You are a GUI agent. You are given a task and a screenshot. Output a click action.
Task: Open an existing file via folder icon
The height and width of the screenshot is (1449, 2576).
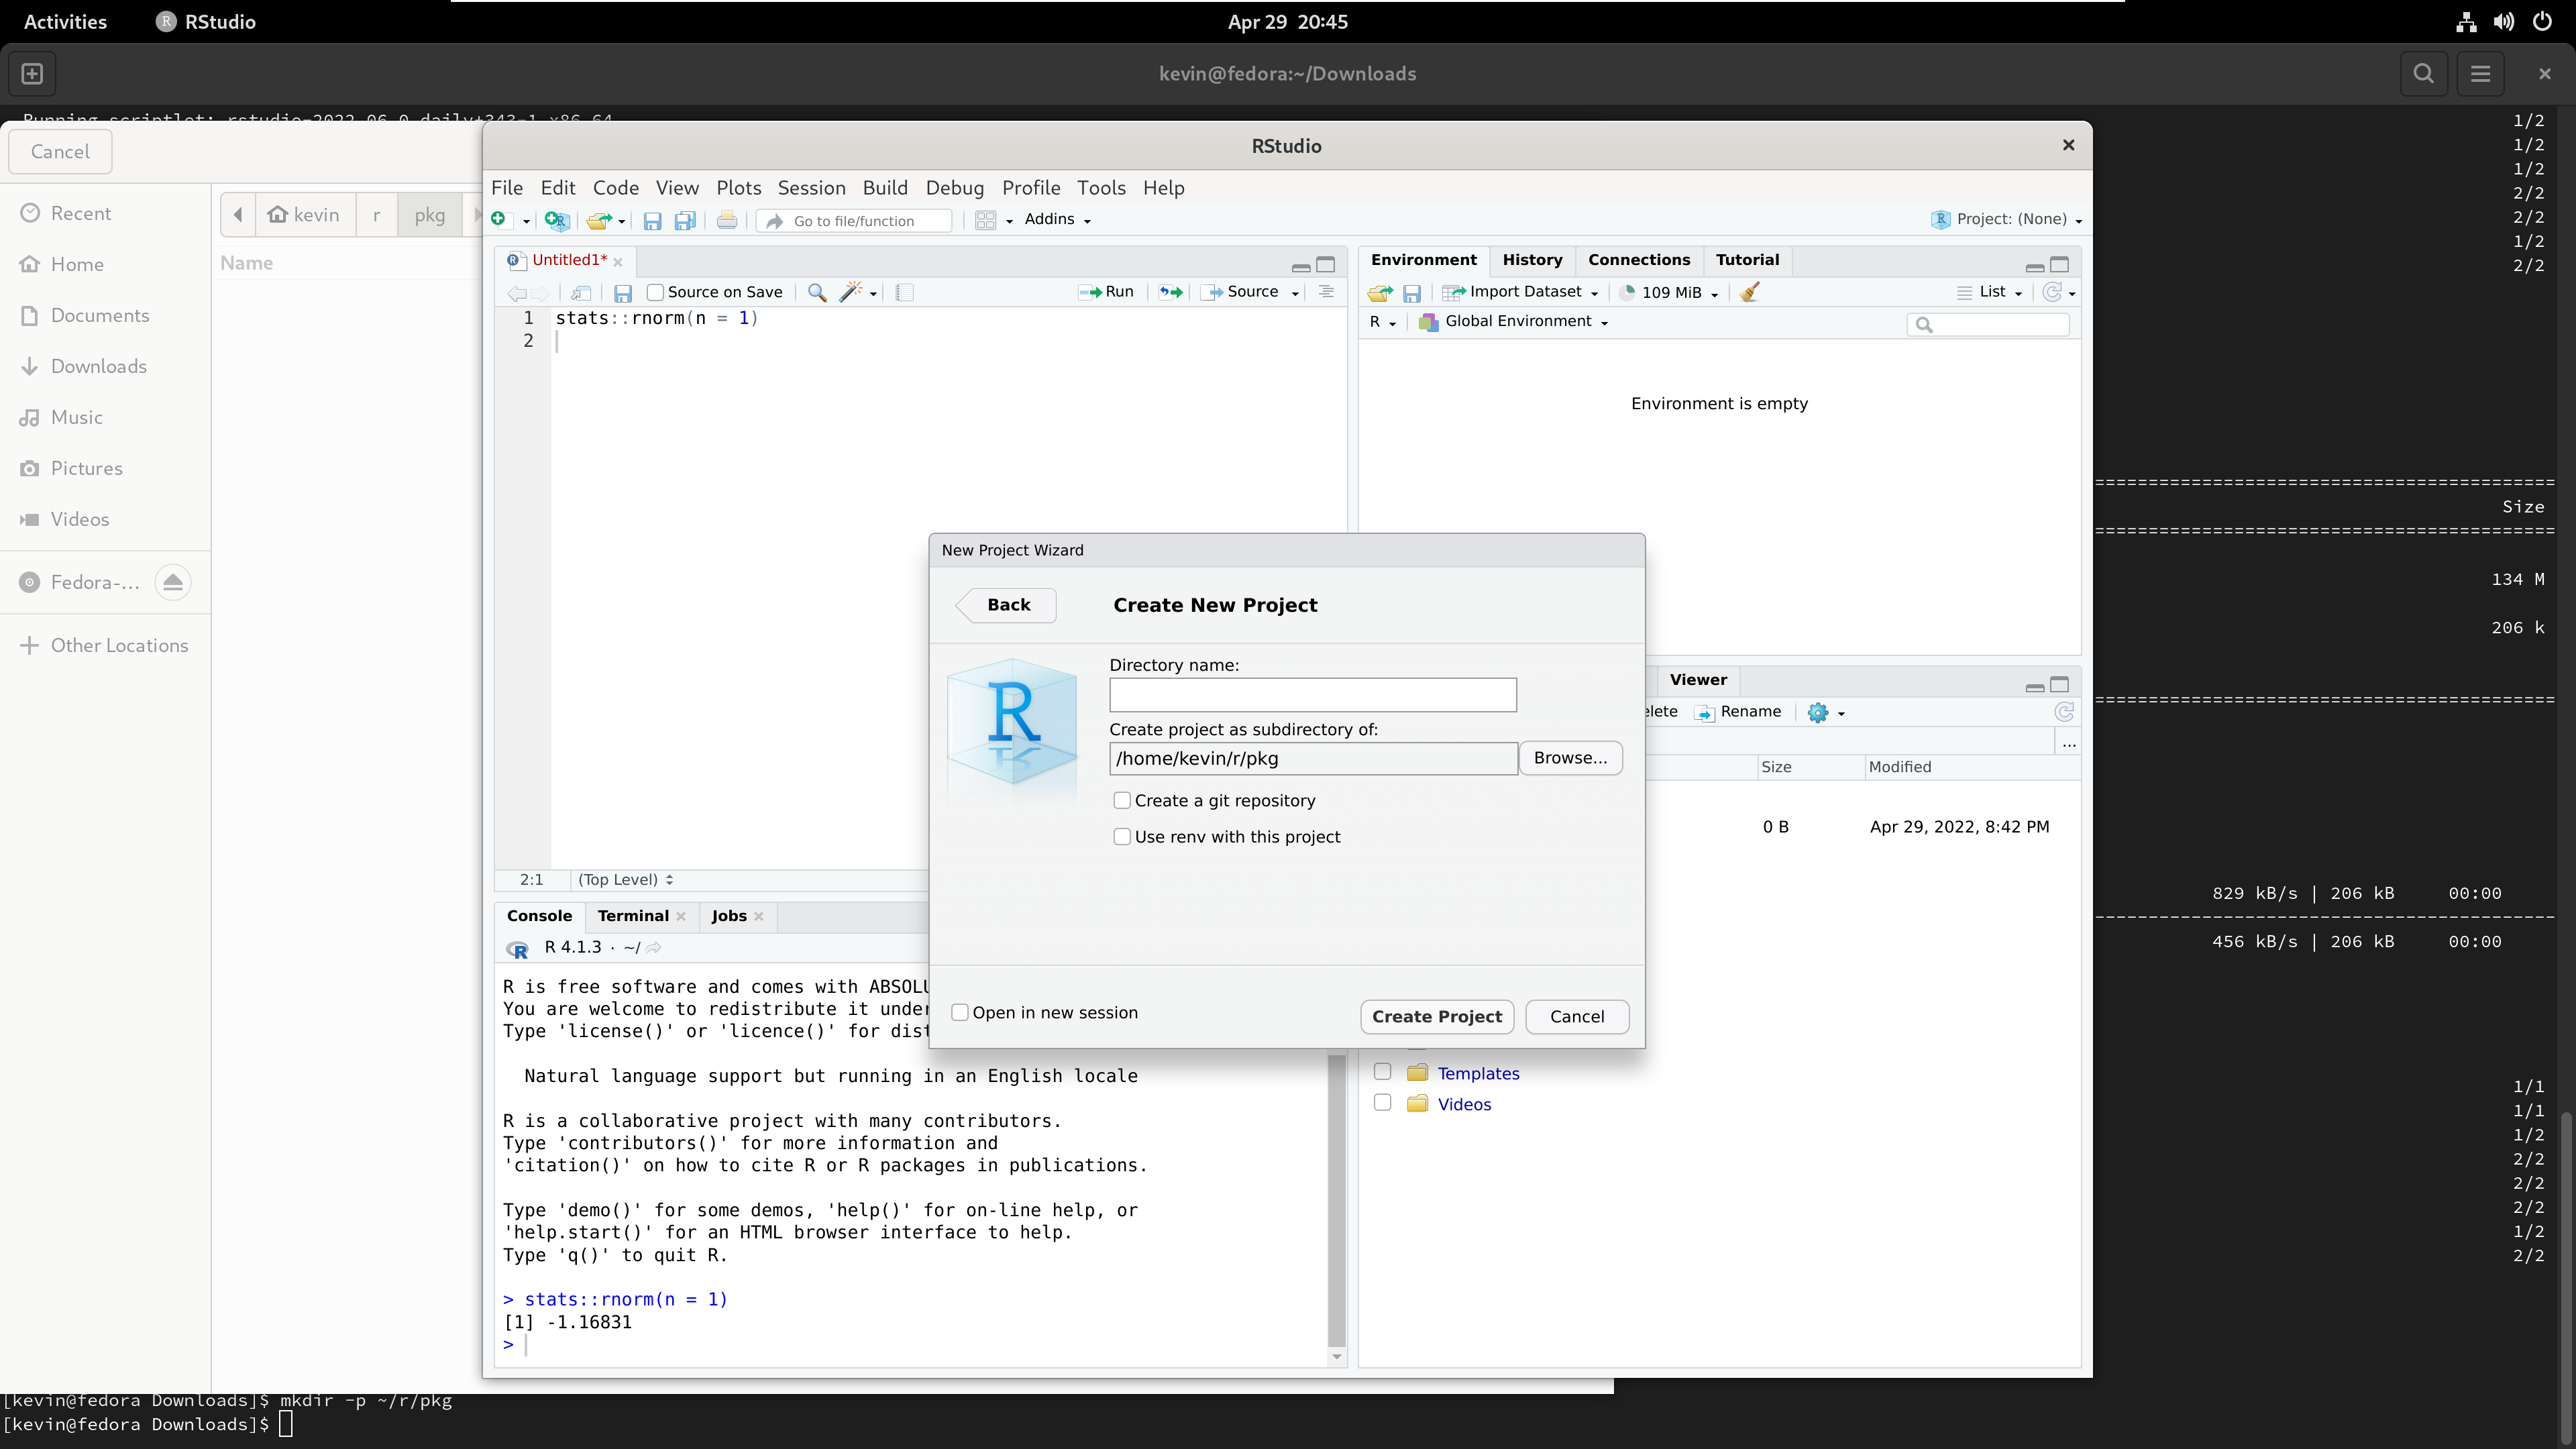point(599,220)
